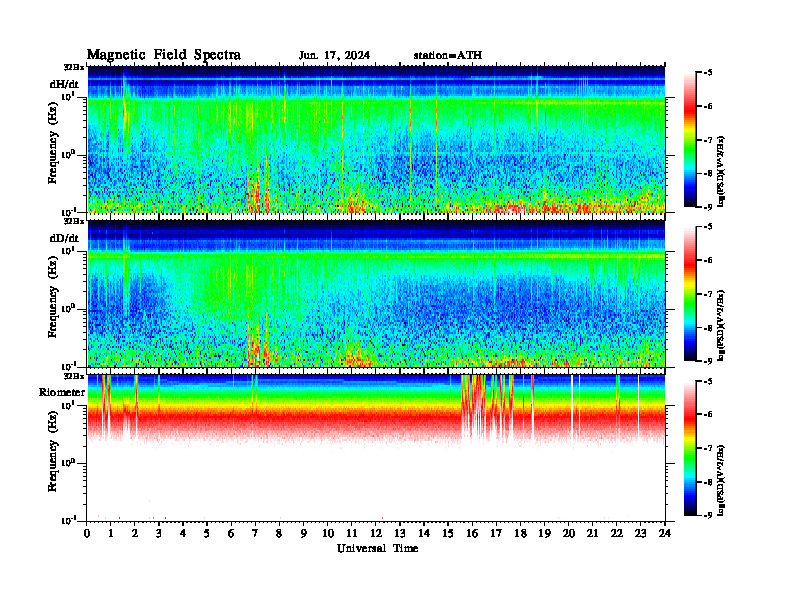This screenshot has width=792, height=612.
Task: Click the "dH/dt" panel label
Action: 64,84
